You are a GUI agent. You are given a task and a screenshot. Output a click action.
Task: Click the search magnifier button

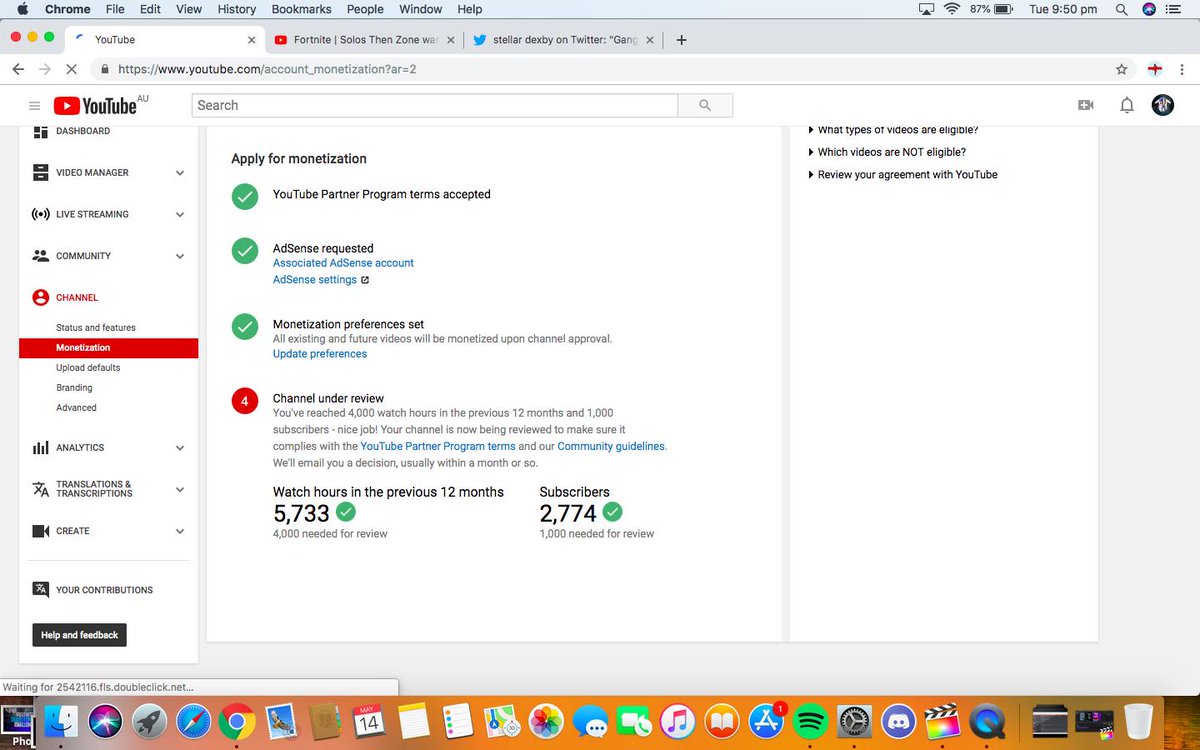pos(705,105)
